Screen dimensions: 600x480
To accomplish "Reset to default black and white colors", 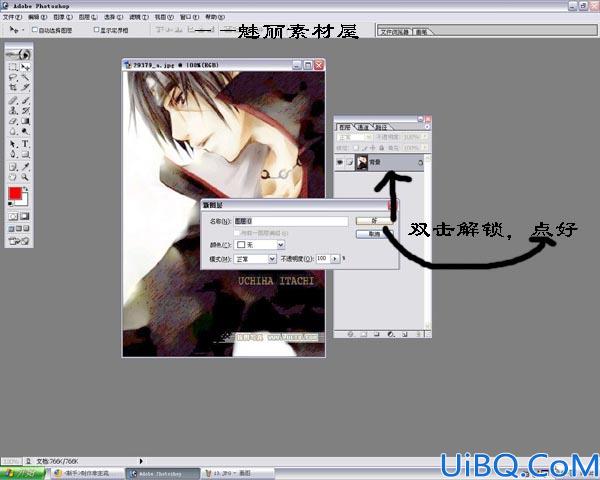I will (x=10, y=204).
